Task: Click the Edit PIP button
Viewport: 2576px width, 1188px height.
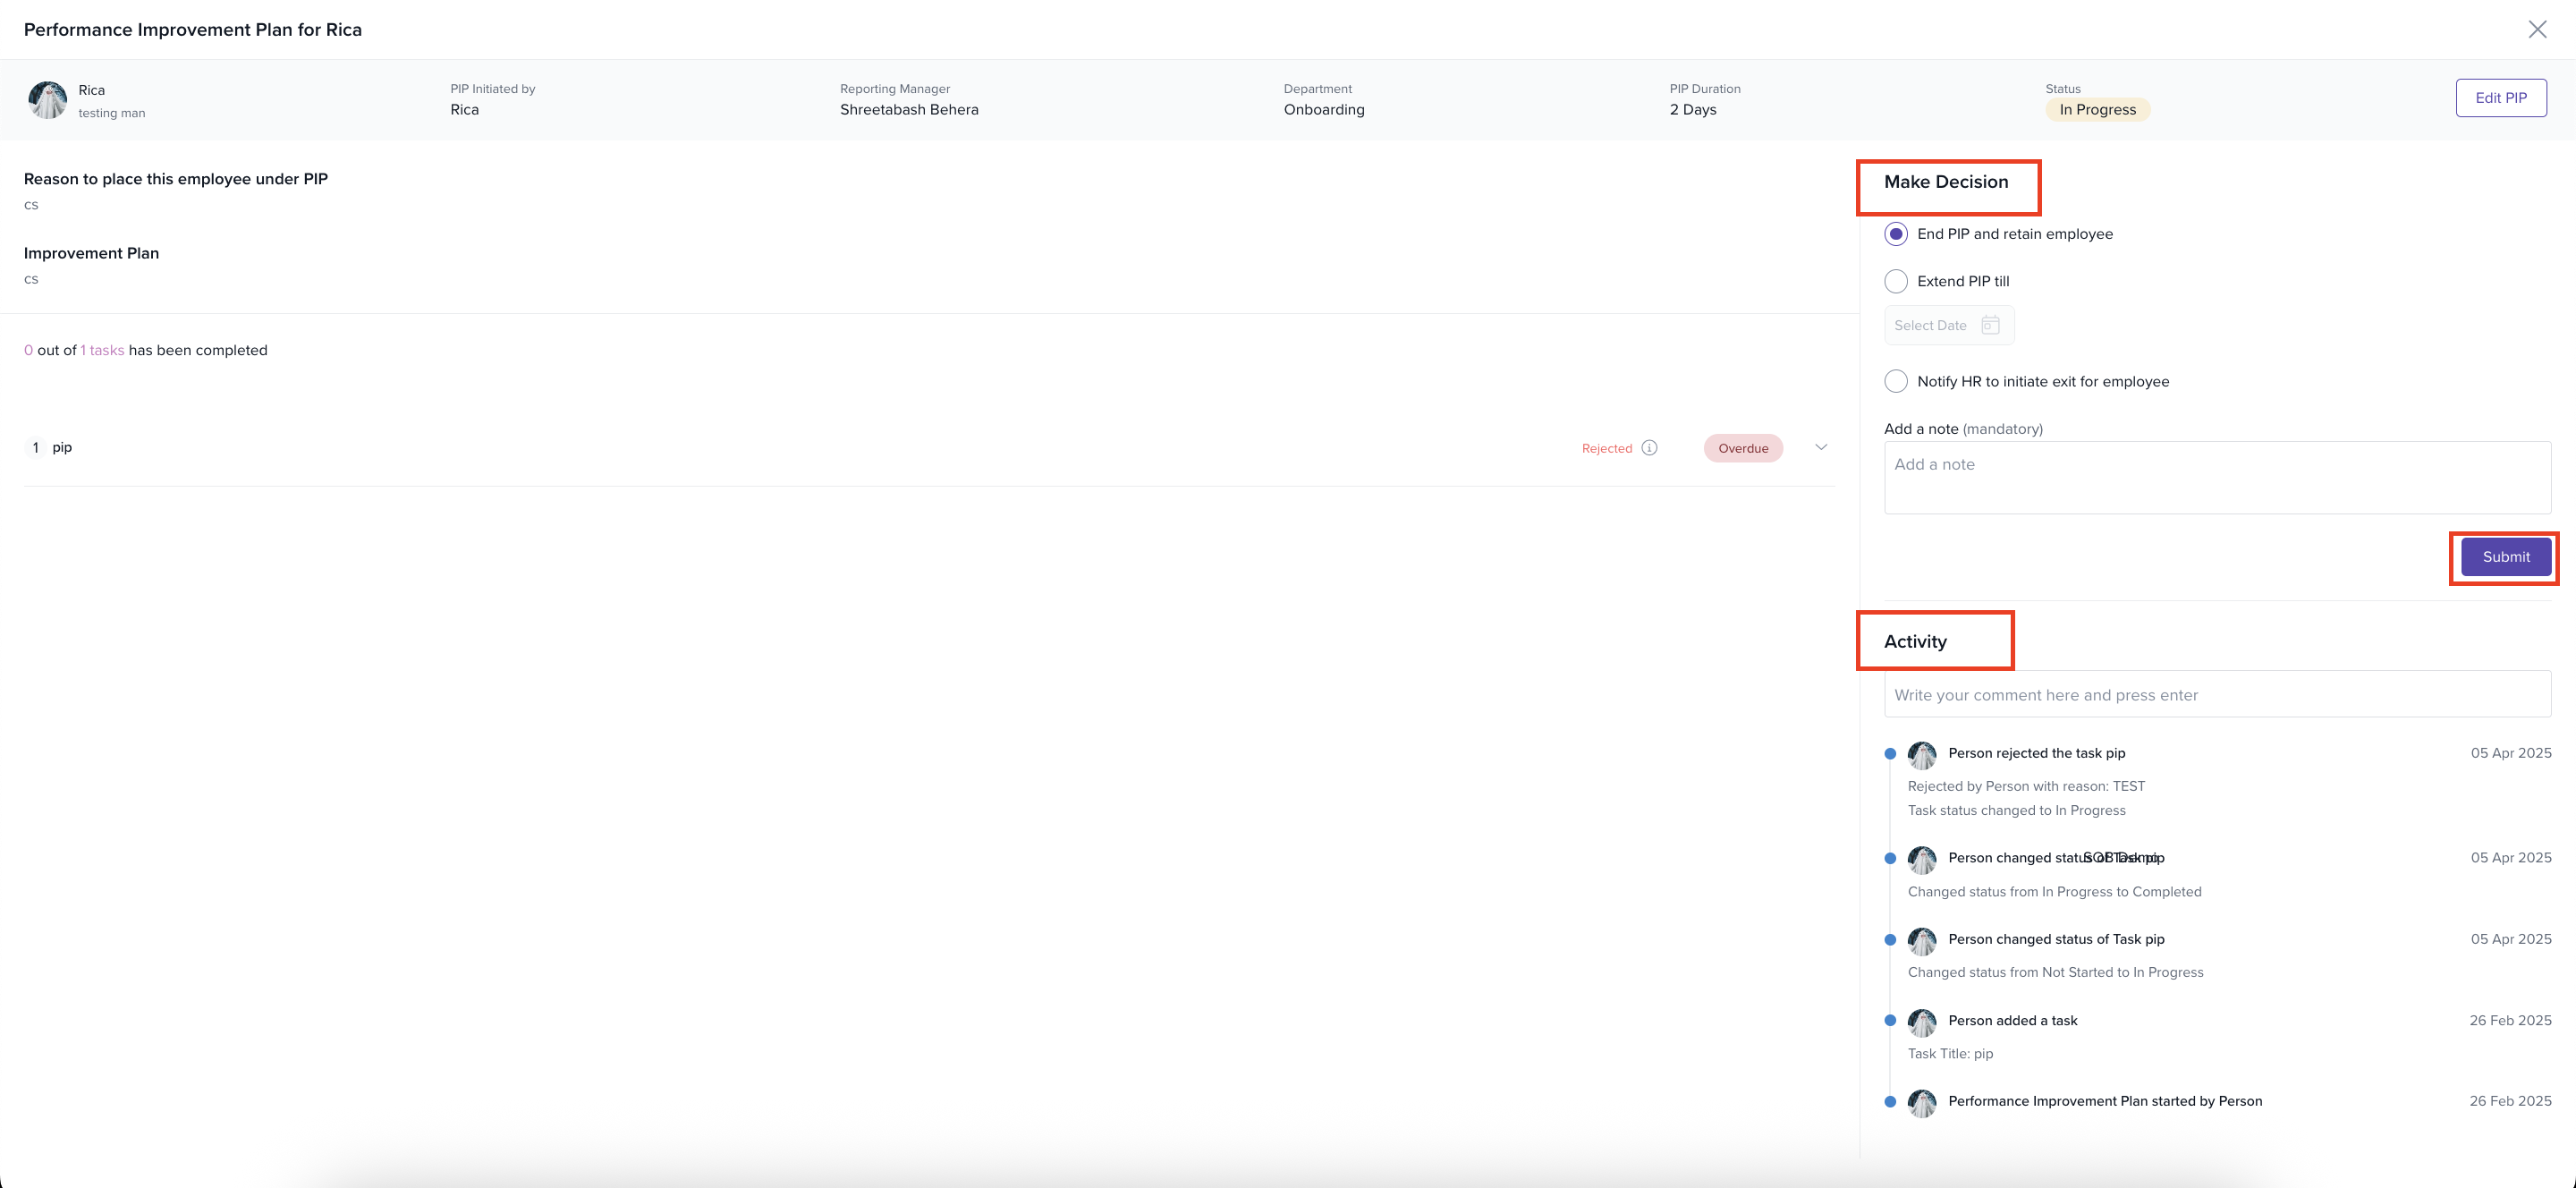Action: click(2501, 97)
